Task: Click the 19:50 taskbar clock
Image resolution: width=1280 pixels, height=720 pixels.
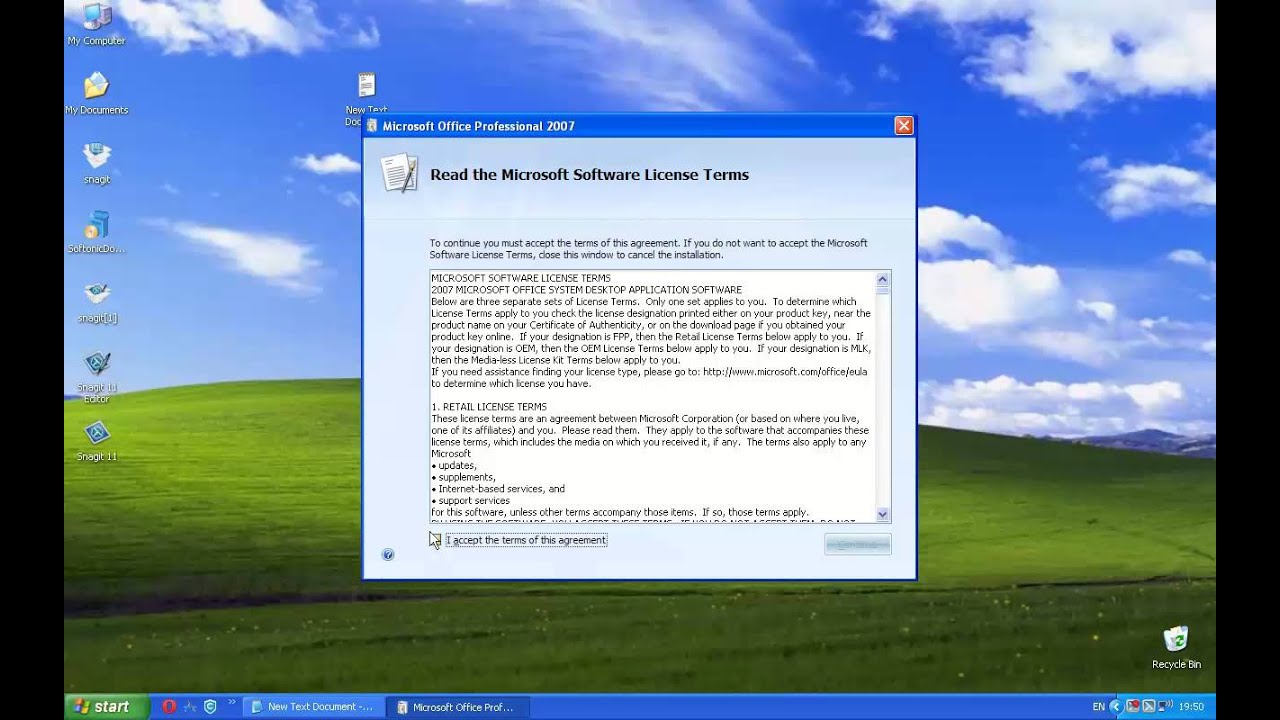Action: pos(1190,706)
